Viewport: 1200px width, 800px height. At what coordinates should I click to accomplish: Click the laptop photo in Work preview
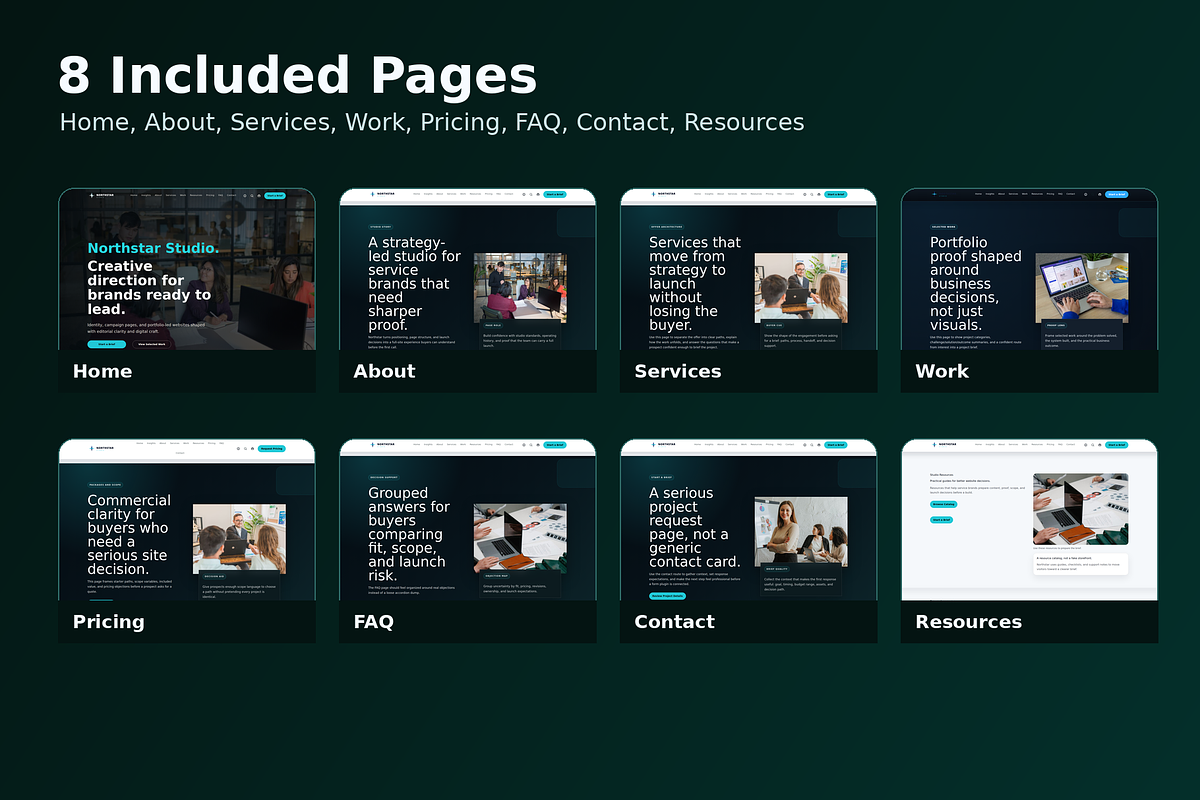tap(1082, 287)
